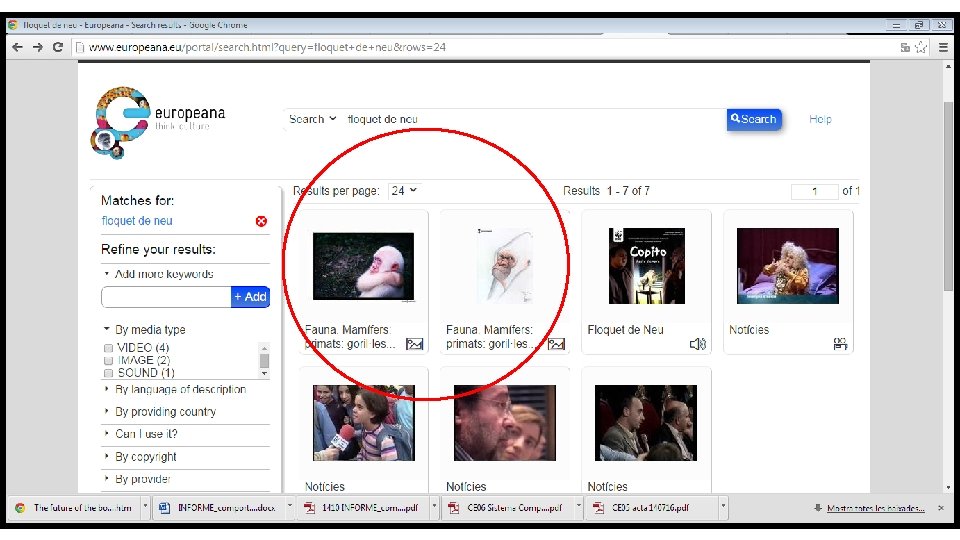Image resolution: width=960 pixels, height=540 pixels.
Task: Click the media type list scrollbar
Action: (x=264, y=361)
